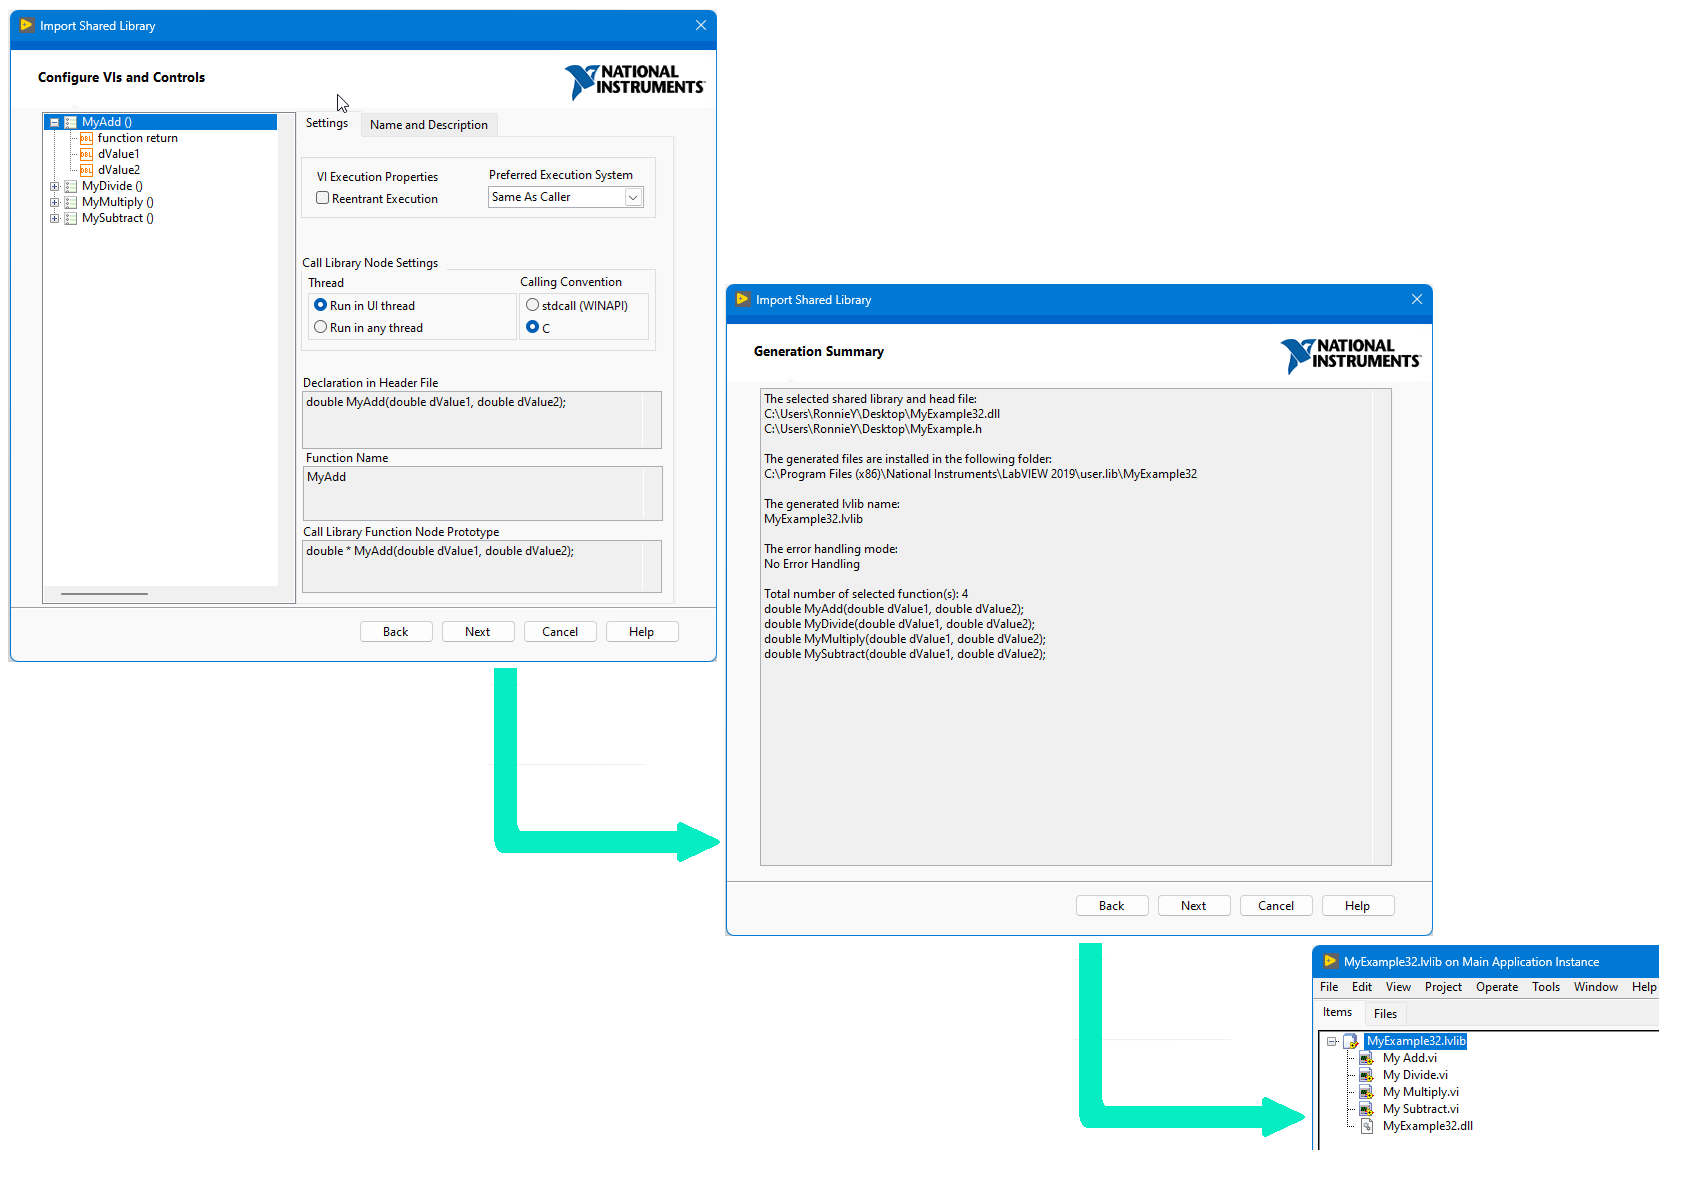Click Cancel in Generation Summary dialog

coord(1276,906)
